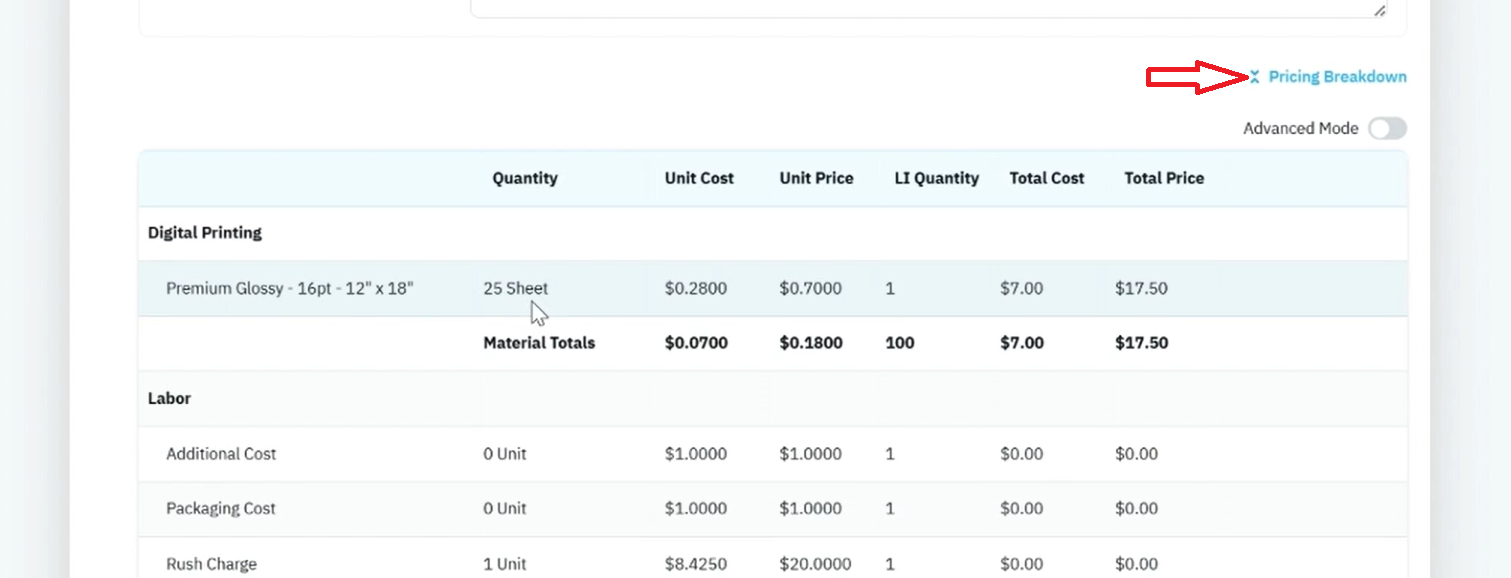
Task: Click the $0.1800 material totals unit price
Action: pyautogui.click(x=811, y=343)
